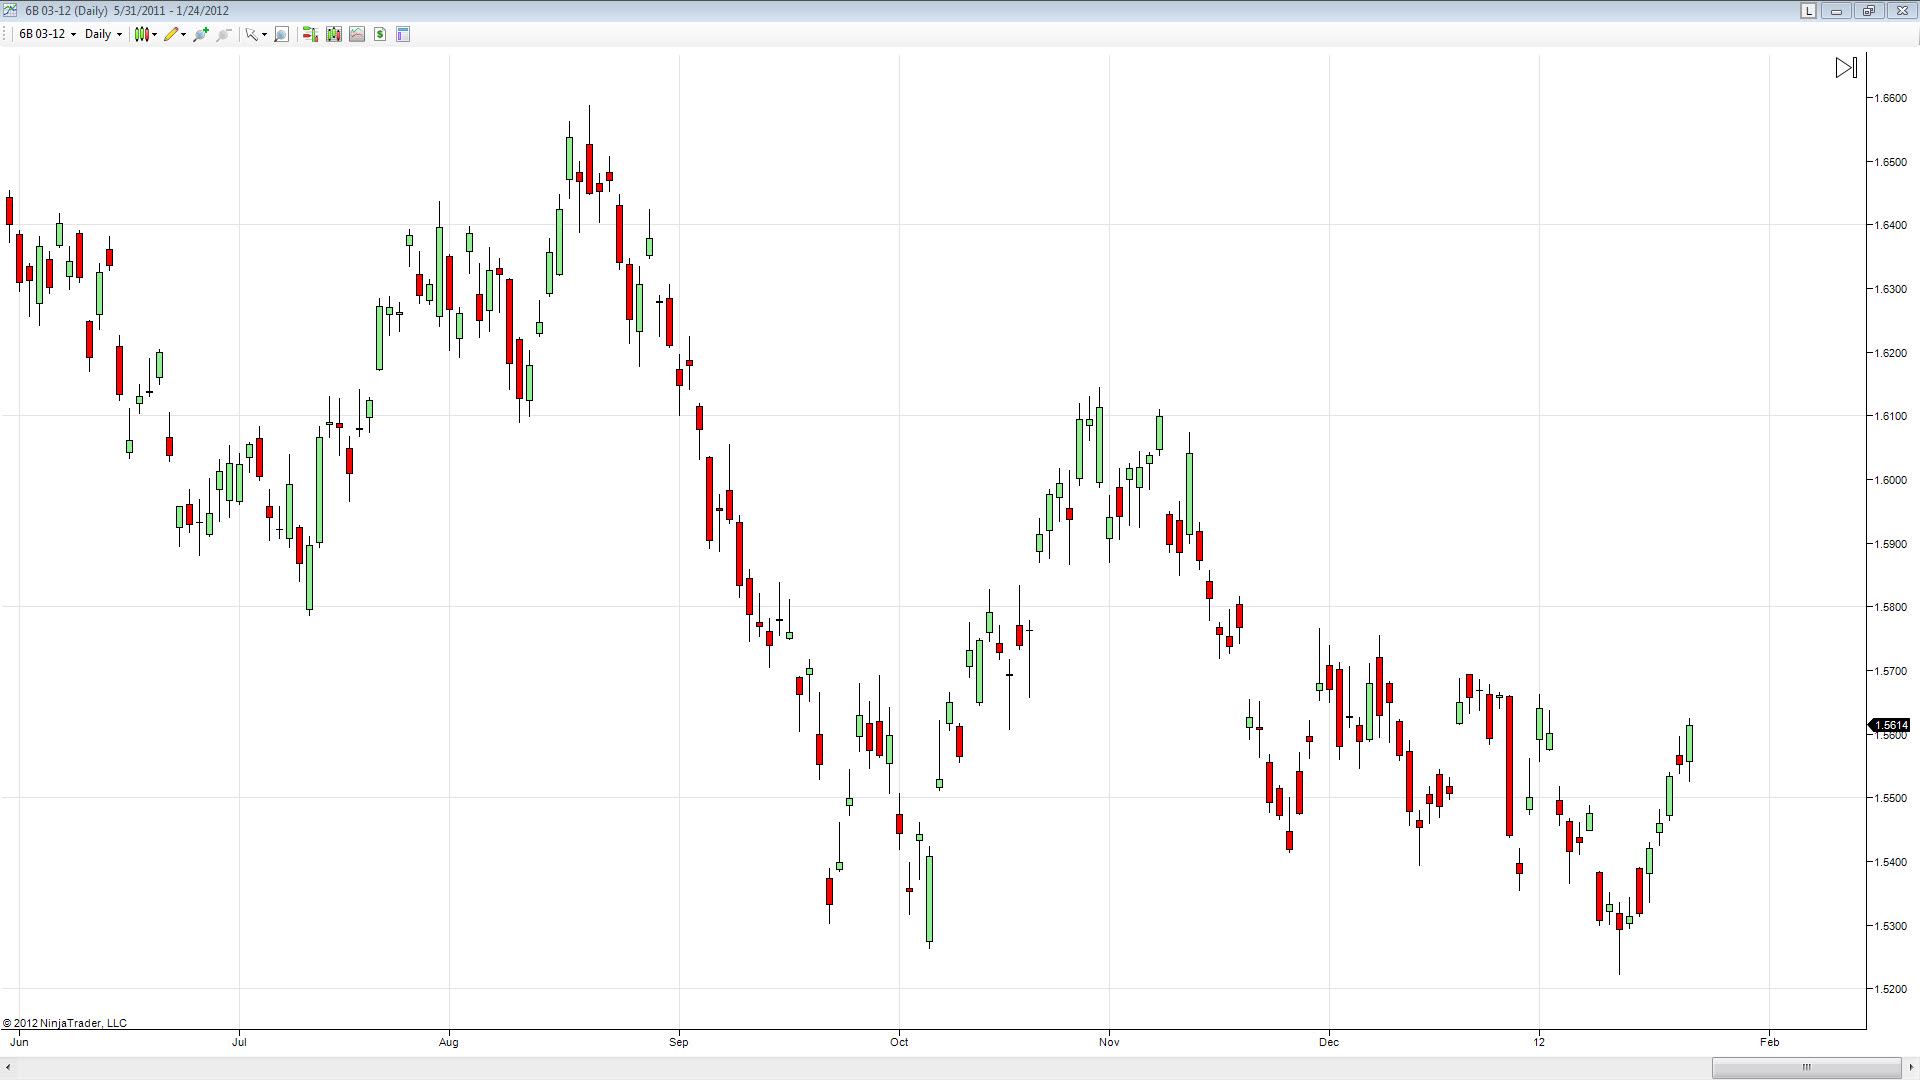Click the 1.5614 current price marker

click(1890, 725)
